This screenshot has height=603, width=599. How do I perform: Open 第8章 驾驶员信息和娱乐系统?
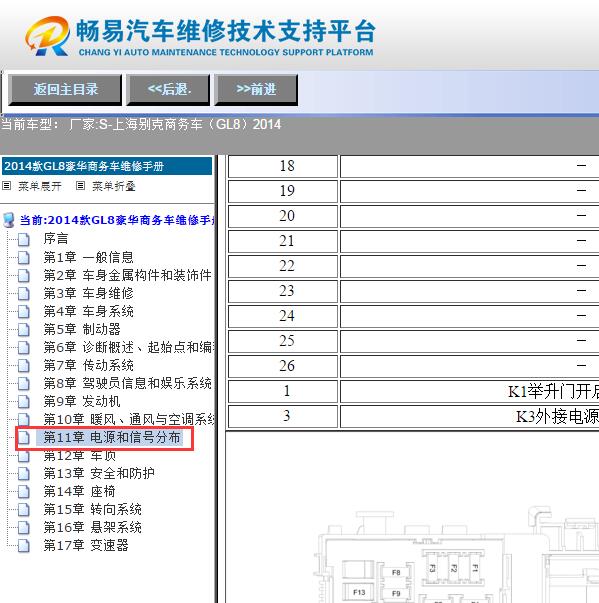pyautogui.click(x=127, y=383)
